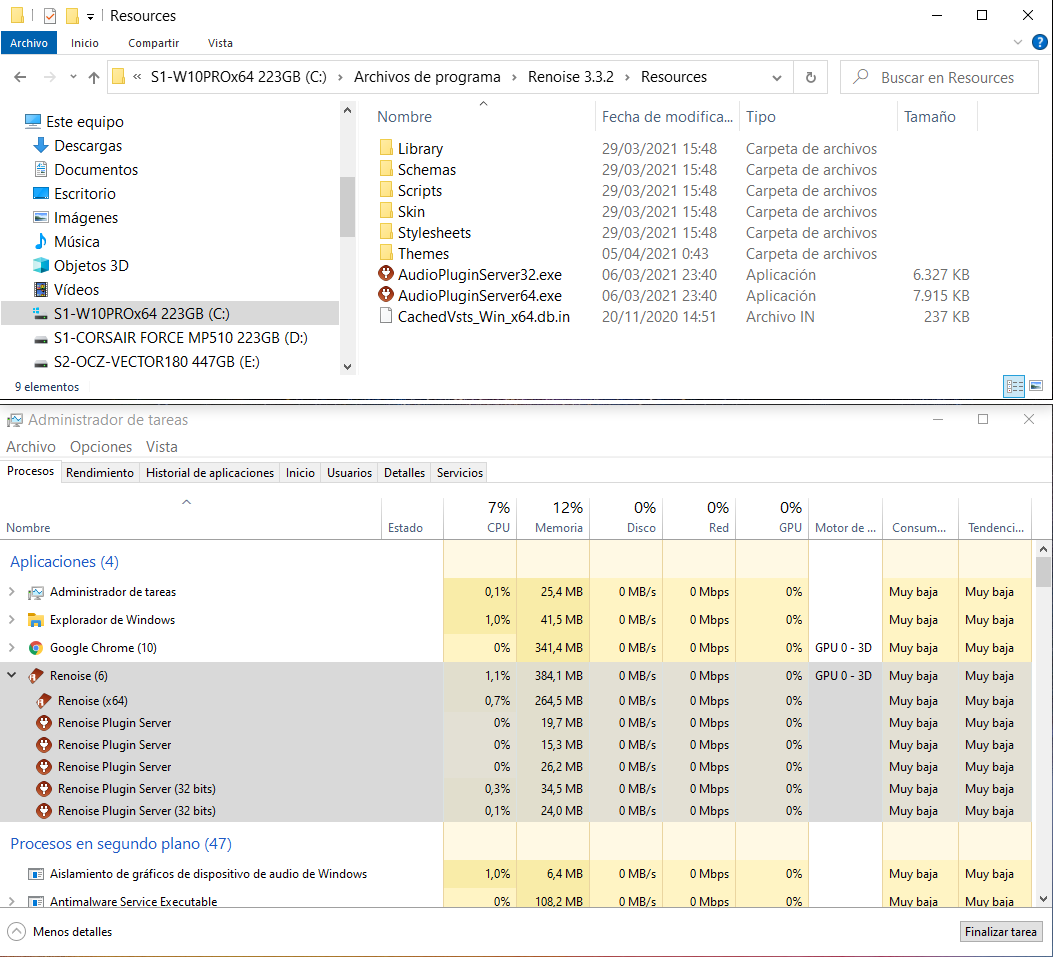Image resolution: width=1053 pixels, height=957 pixels.
Task: Expand the Explorer ribbon chevron
Action: point(1018,42)
